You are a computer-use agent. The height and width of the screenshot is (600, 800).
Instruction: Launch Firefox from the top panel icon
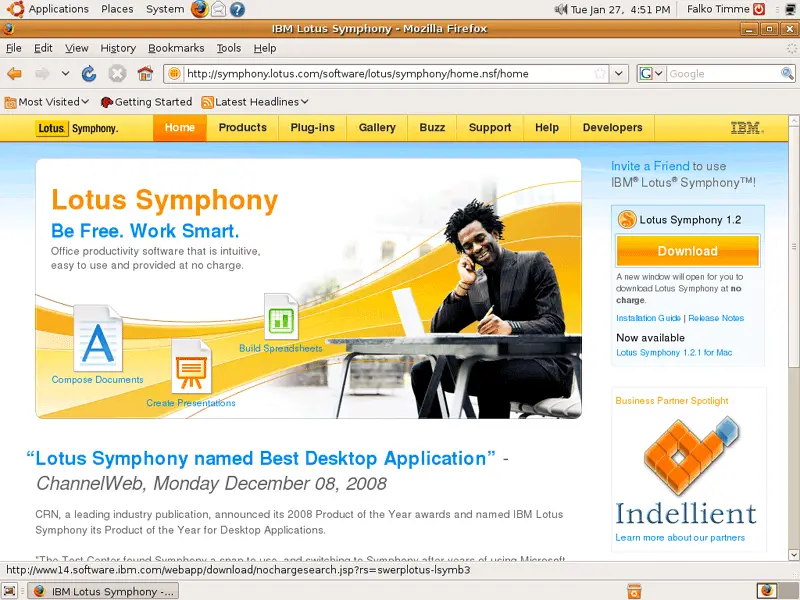(199, 9)
